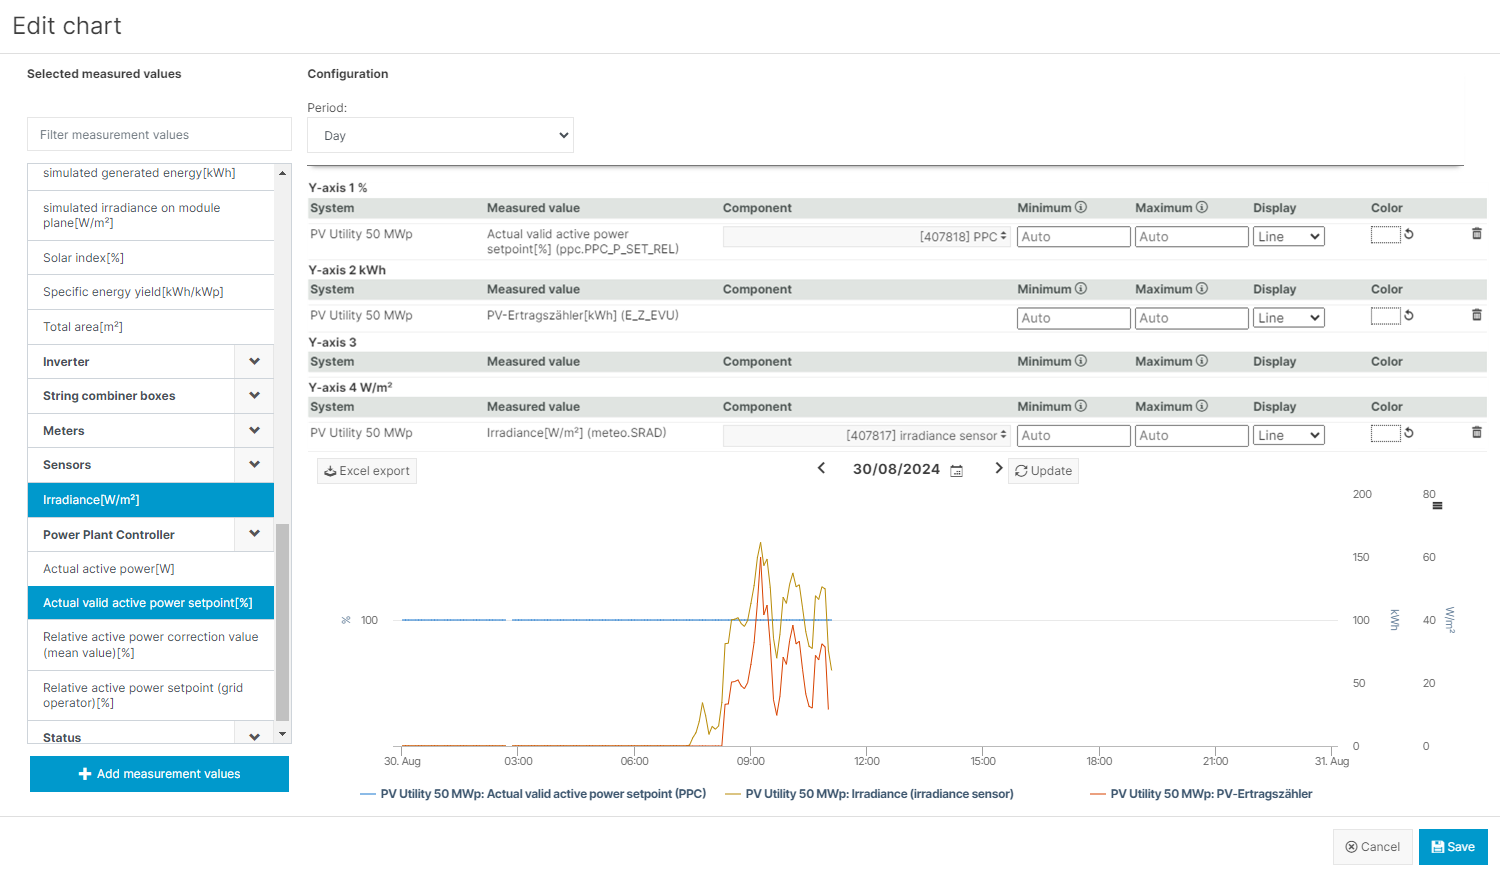Open the Period dropdown
The height and width of the screenshot is (877, 1500).
440,135
